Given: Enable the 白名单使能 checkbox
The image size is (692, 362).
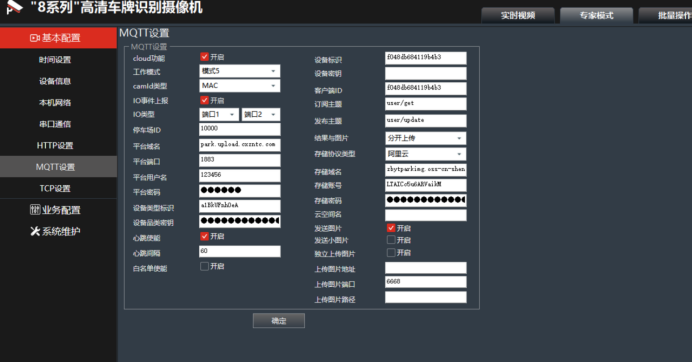Looking at the screenshot, I should tap(204, 266).
